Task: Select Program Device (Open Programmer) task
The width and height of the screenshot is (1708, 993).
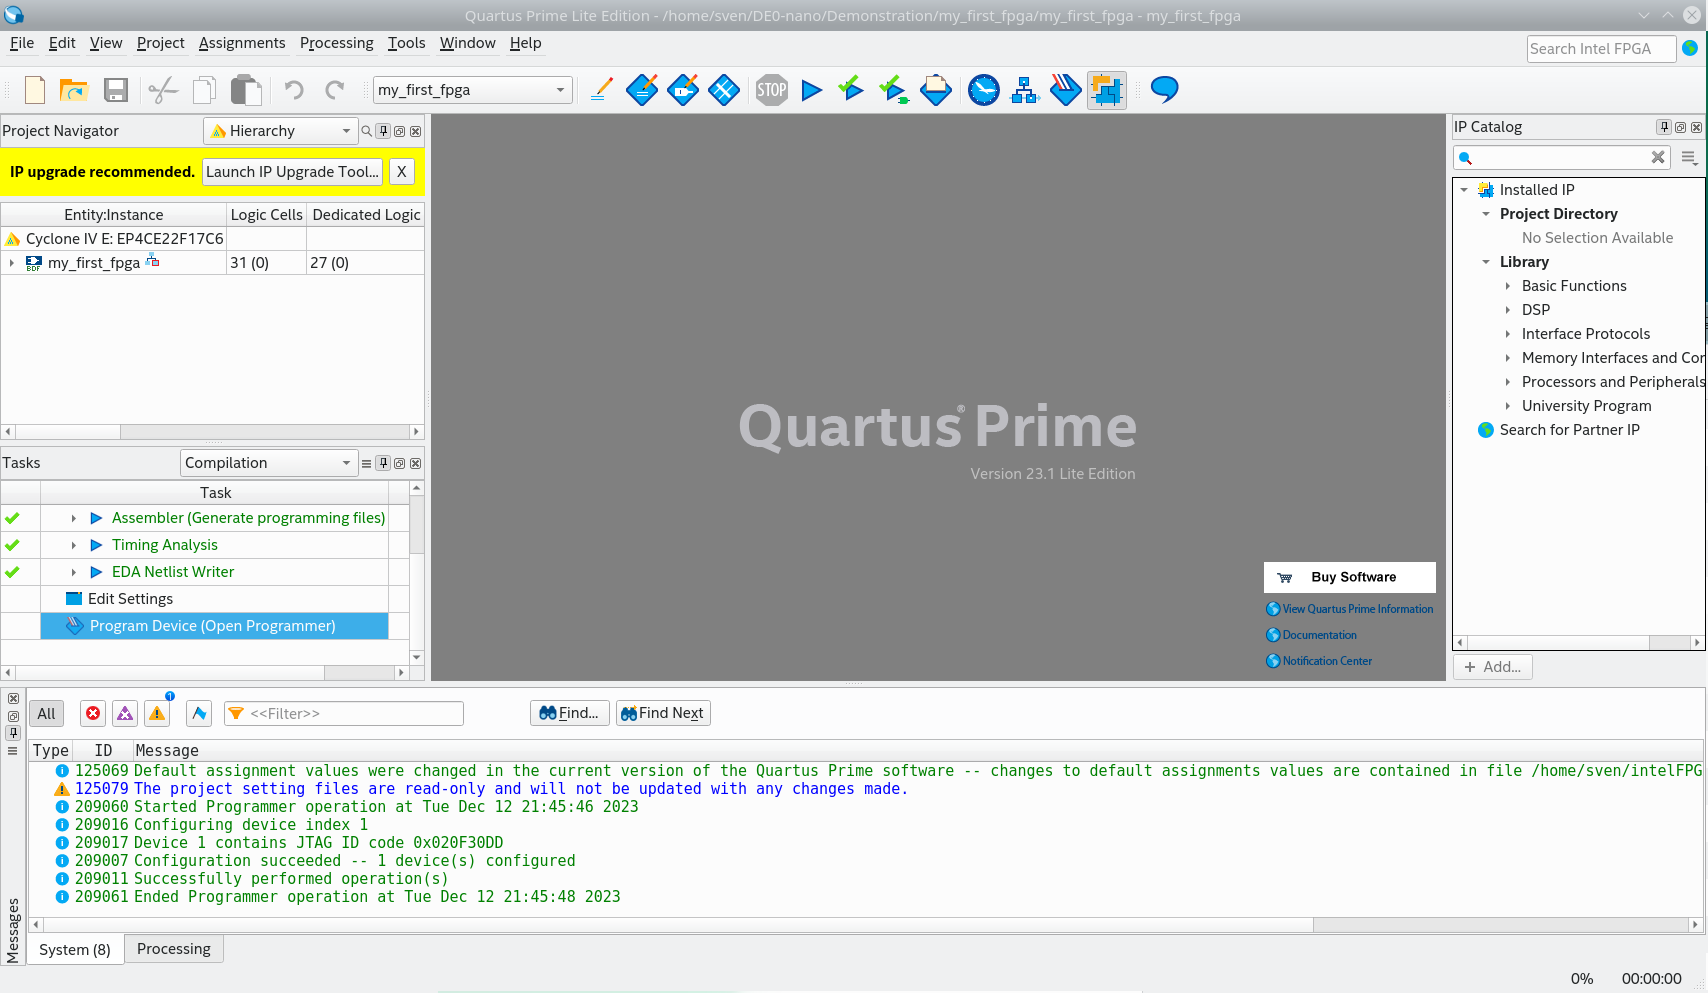Action: coord(214,626)
